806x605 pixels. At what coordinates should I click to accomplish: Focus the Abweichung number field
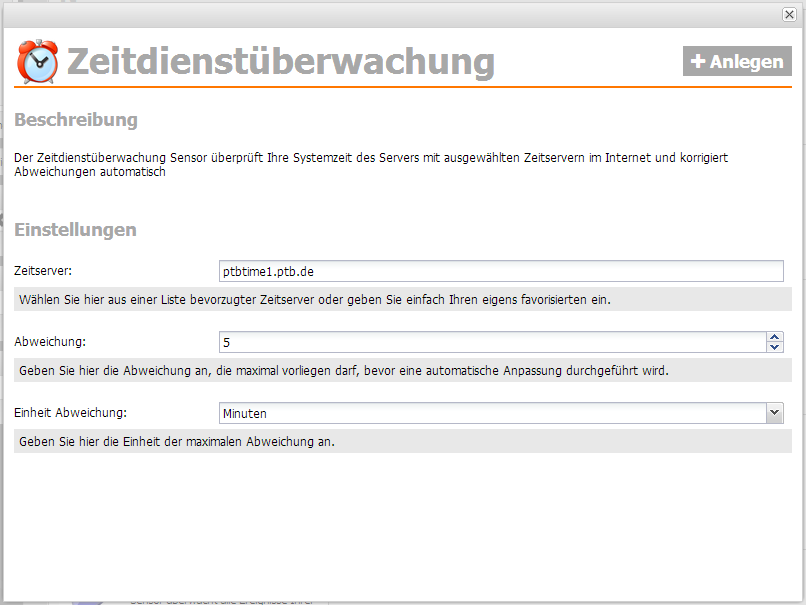coord(490,342)
